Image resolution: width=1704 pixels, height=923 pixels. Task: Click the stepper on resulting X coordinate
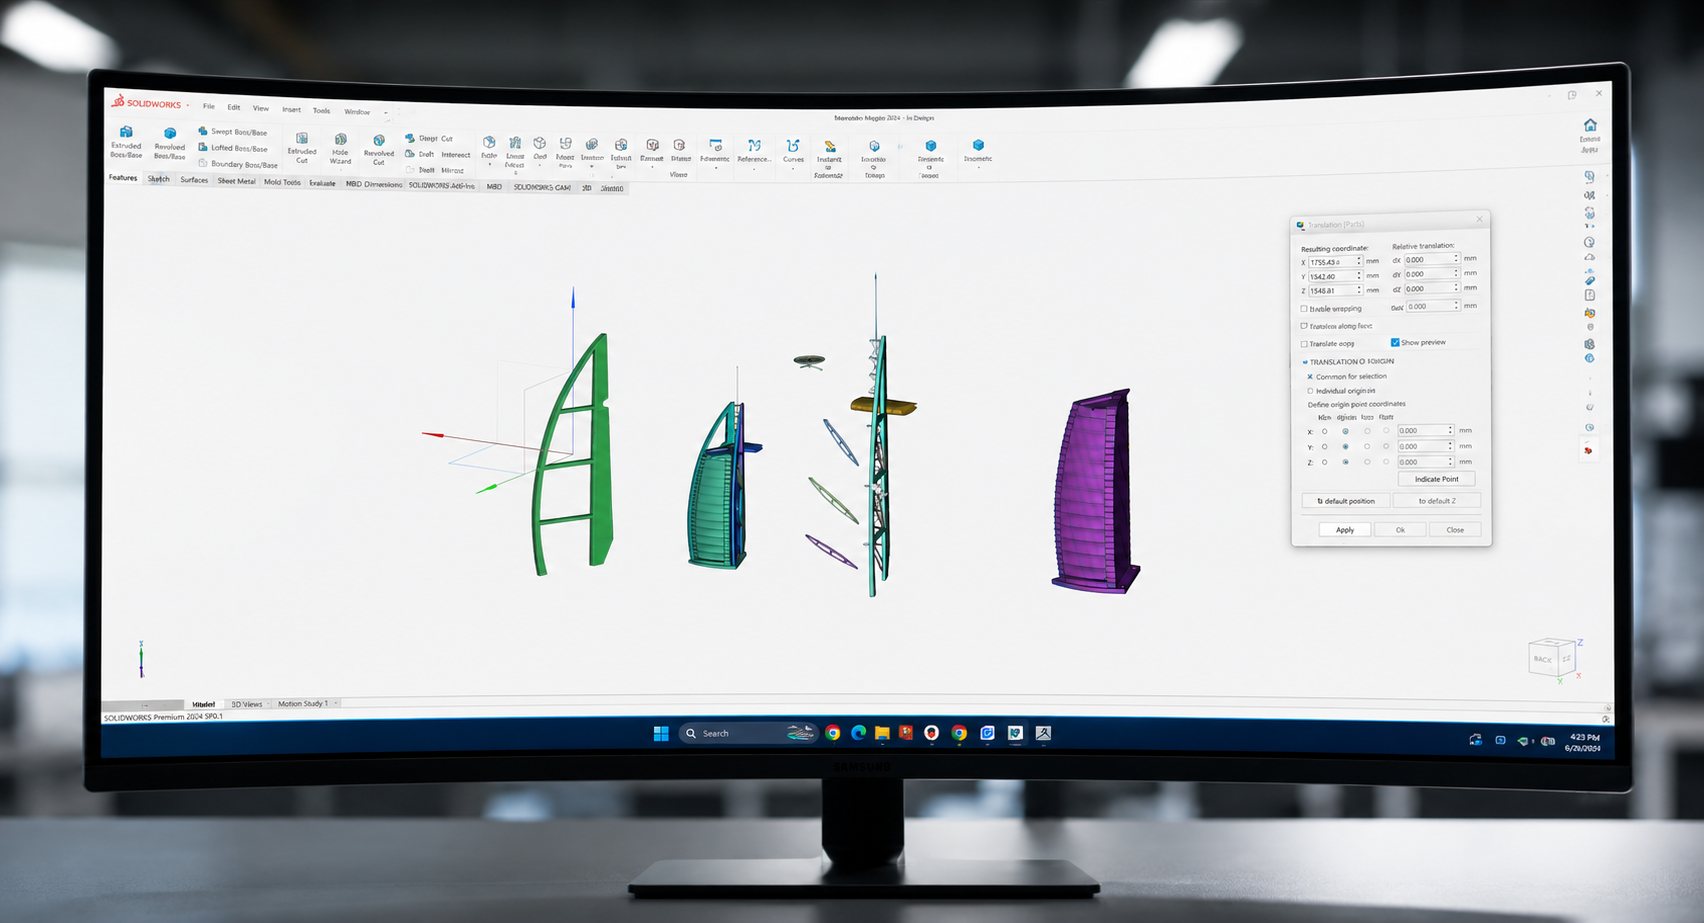1358,261
